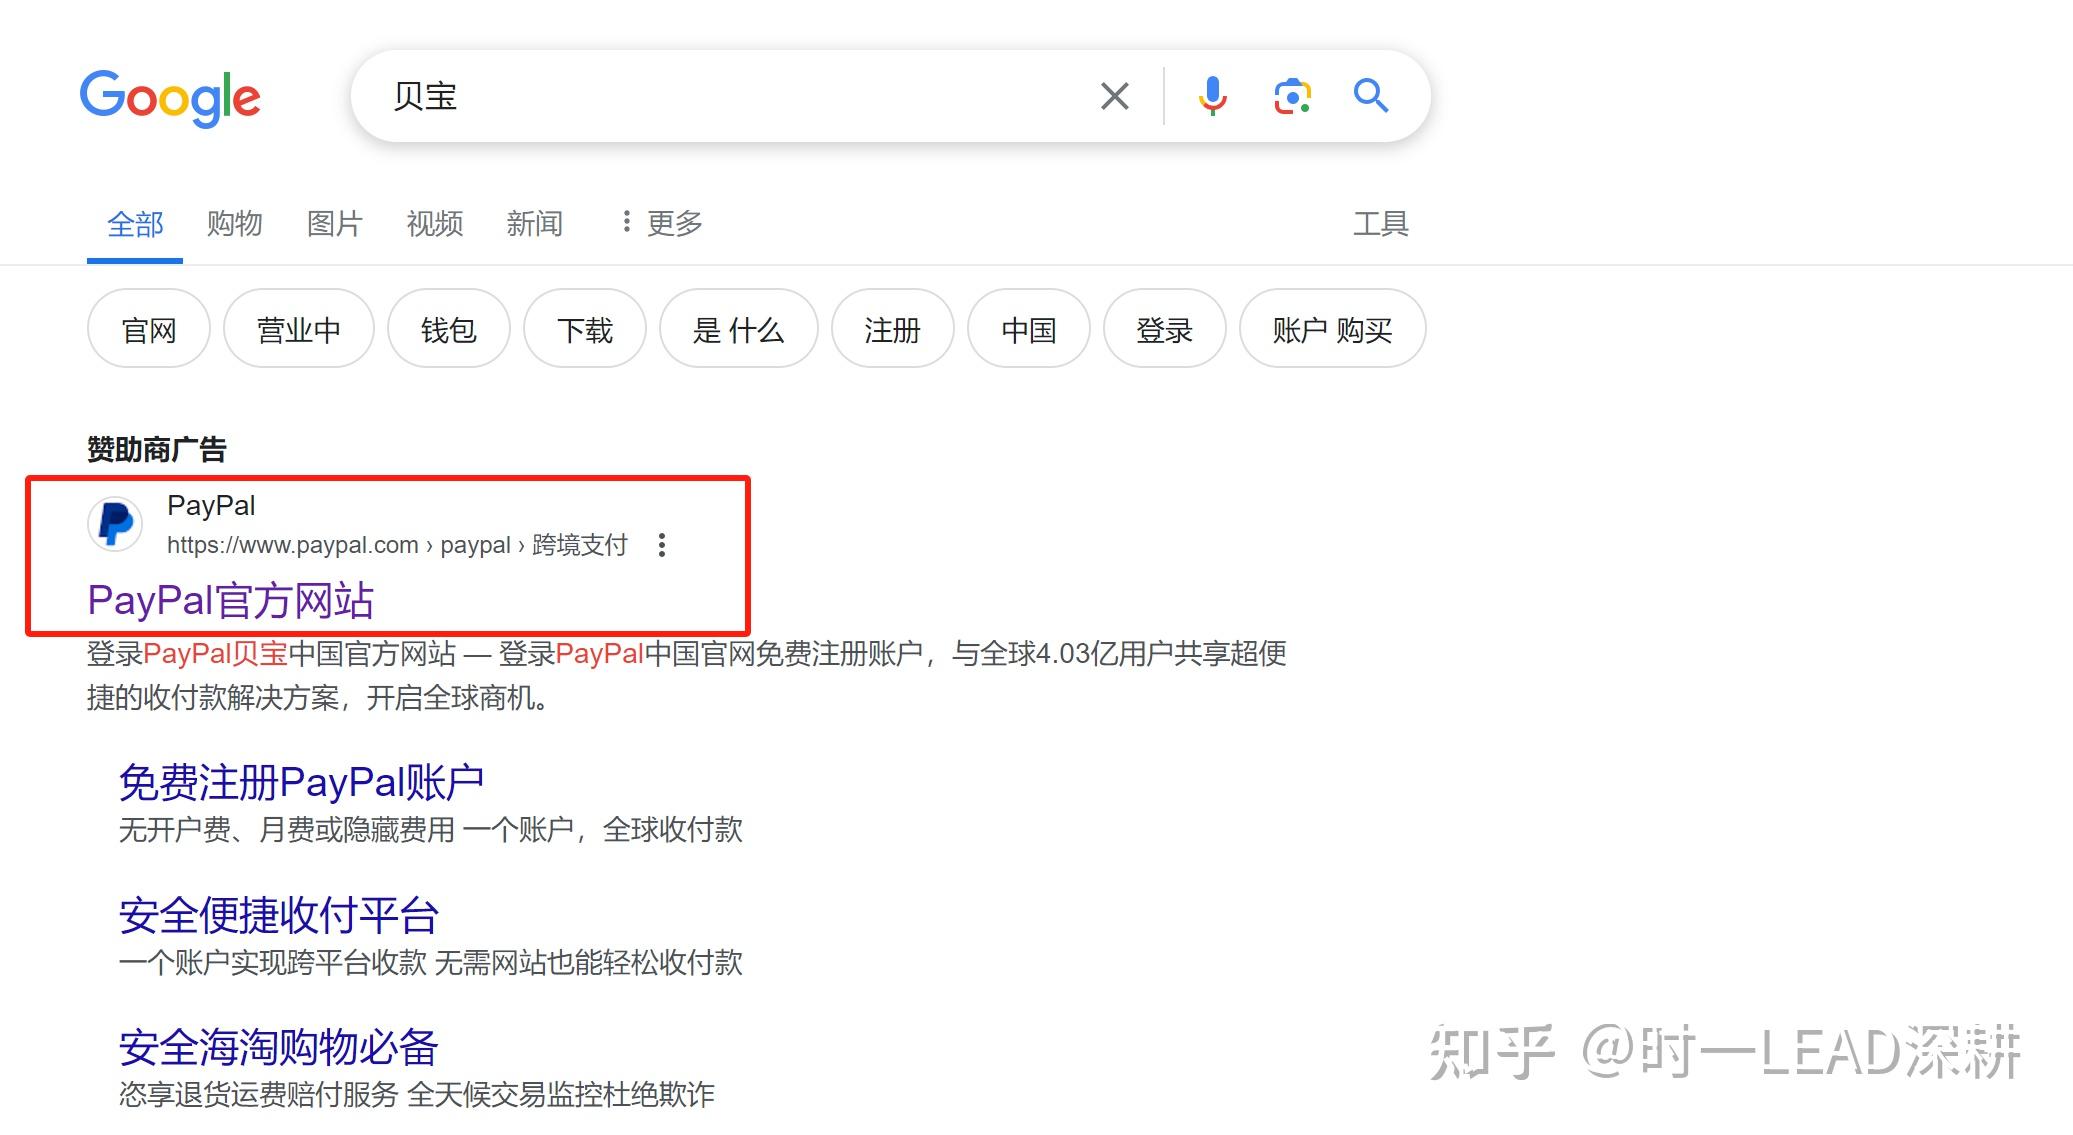Select the 营业中 filter chip

pyautogui.click(x=299, y=329)
